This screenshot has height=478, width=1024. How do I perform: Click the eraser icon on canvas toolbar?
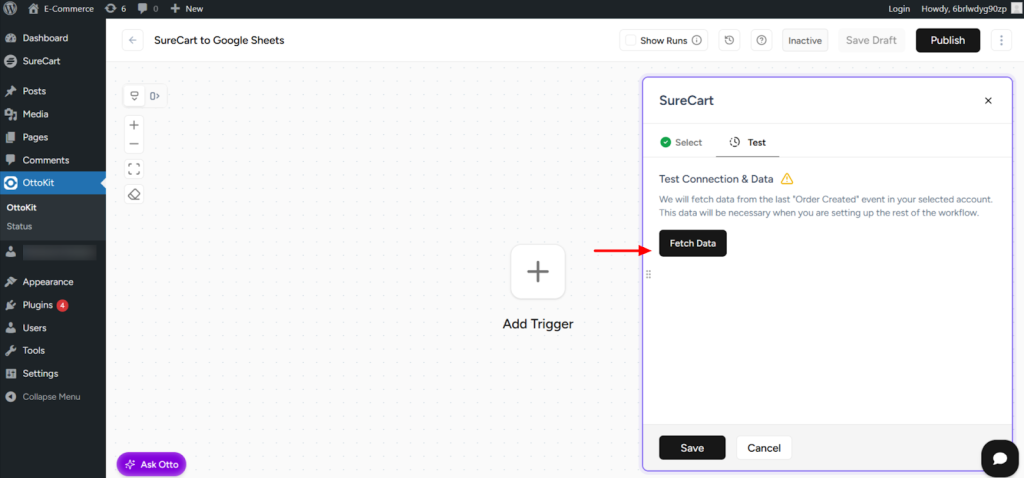coord(134,194)
